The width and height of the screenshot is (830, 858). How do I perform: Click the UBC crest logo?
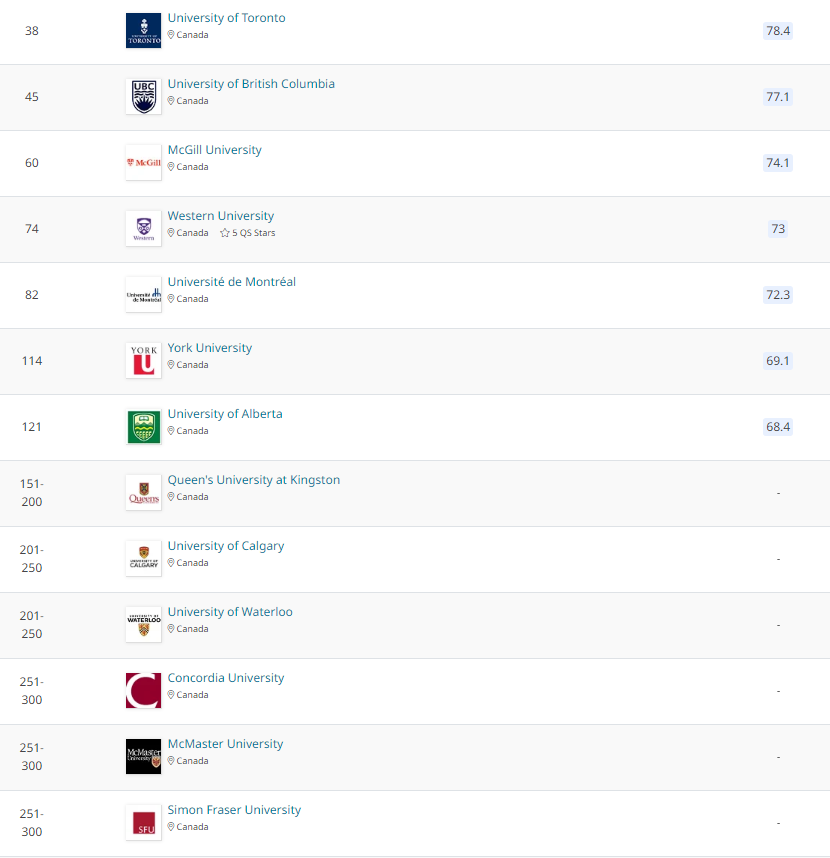(x=143, y=97)
